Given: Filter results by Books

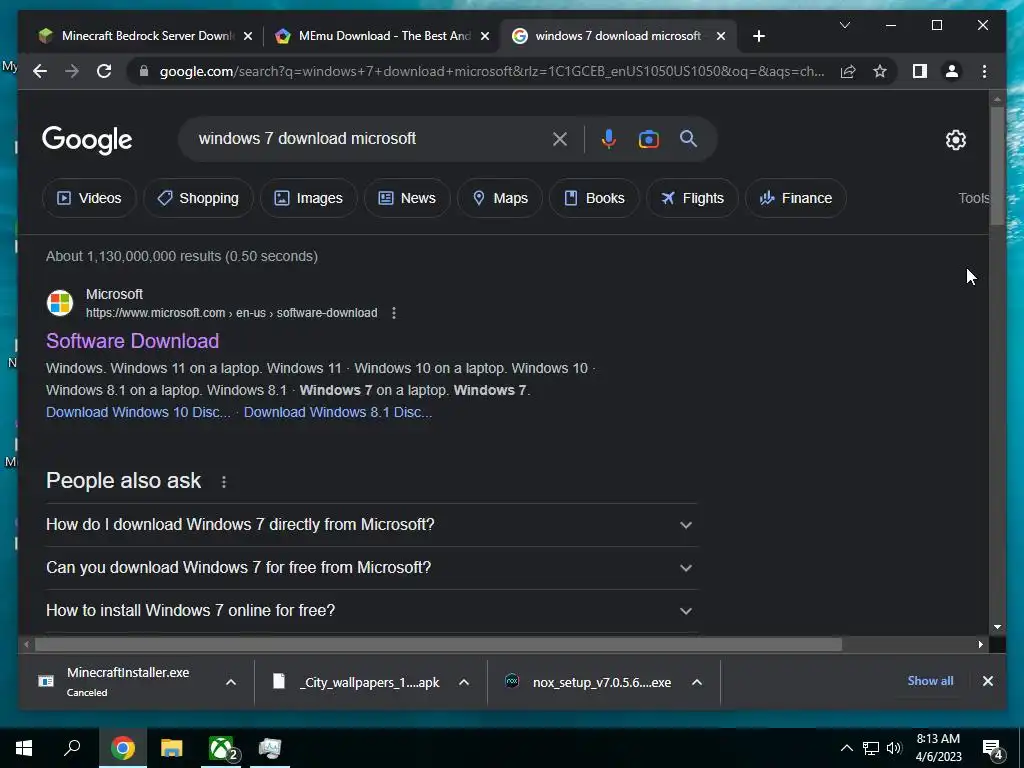Looking at the screenshot, I should 594,198.
